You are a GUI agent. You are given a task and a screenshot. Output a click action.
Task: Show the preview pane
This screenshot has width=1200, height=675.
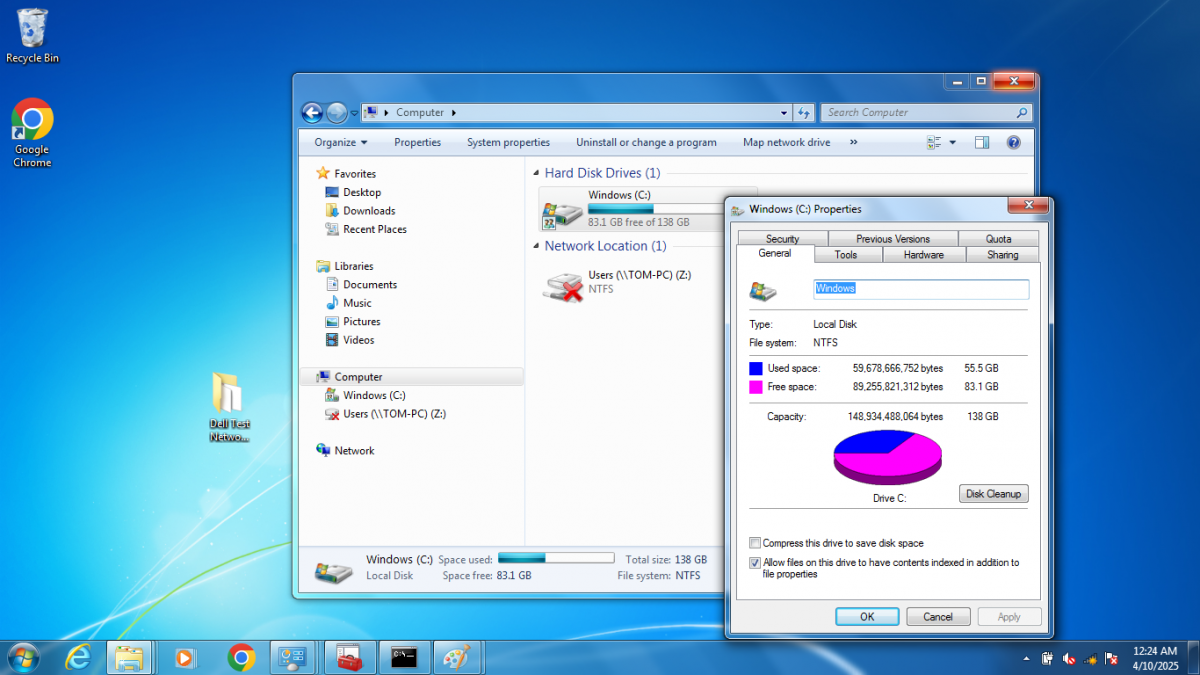click(x=982, y=142)
